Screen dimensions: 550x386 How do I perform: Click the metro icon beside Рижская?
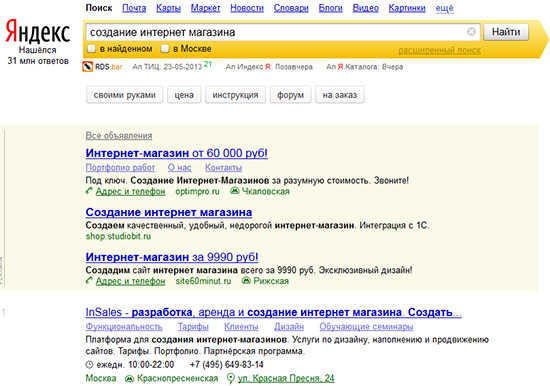click(247, 281)
